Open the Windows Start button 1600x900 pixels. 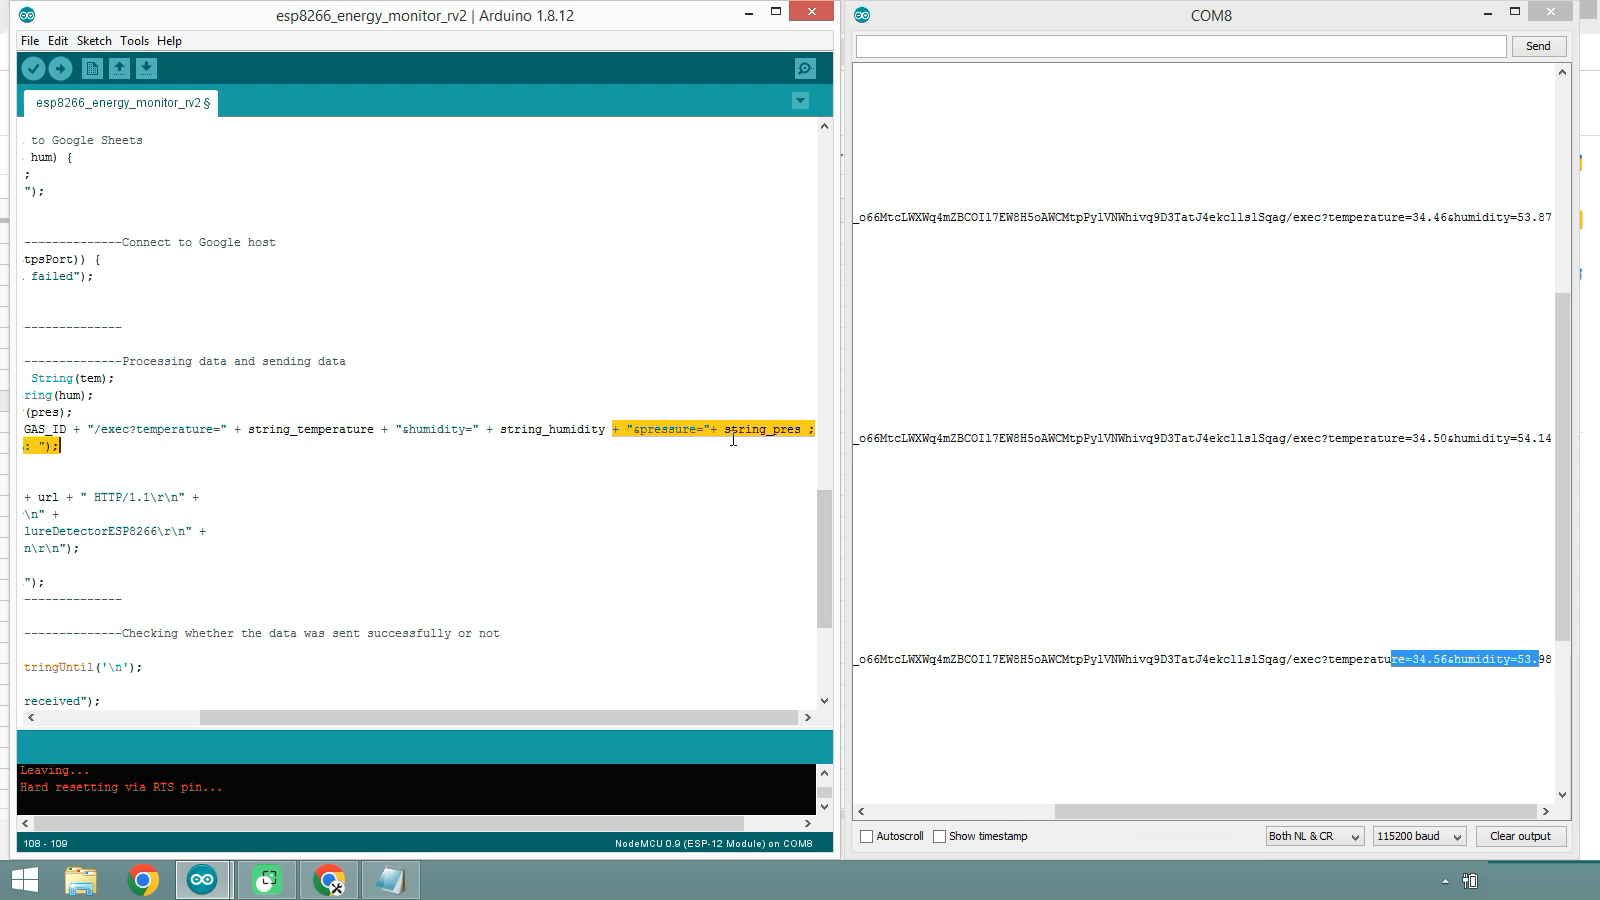coord(24,880)
